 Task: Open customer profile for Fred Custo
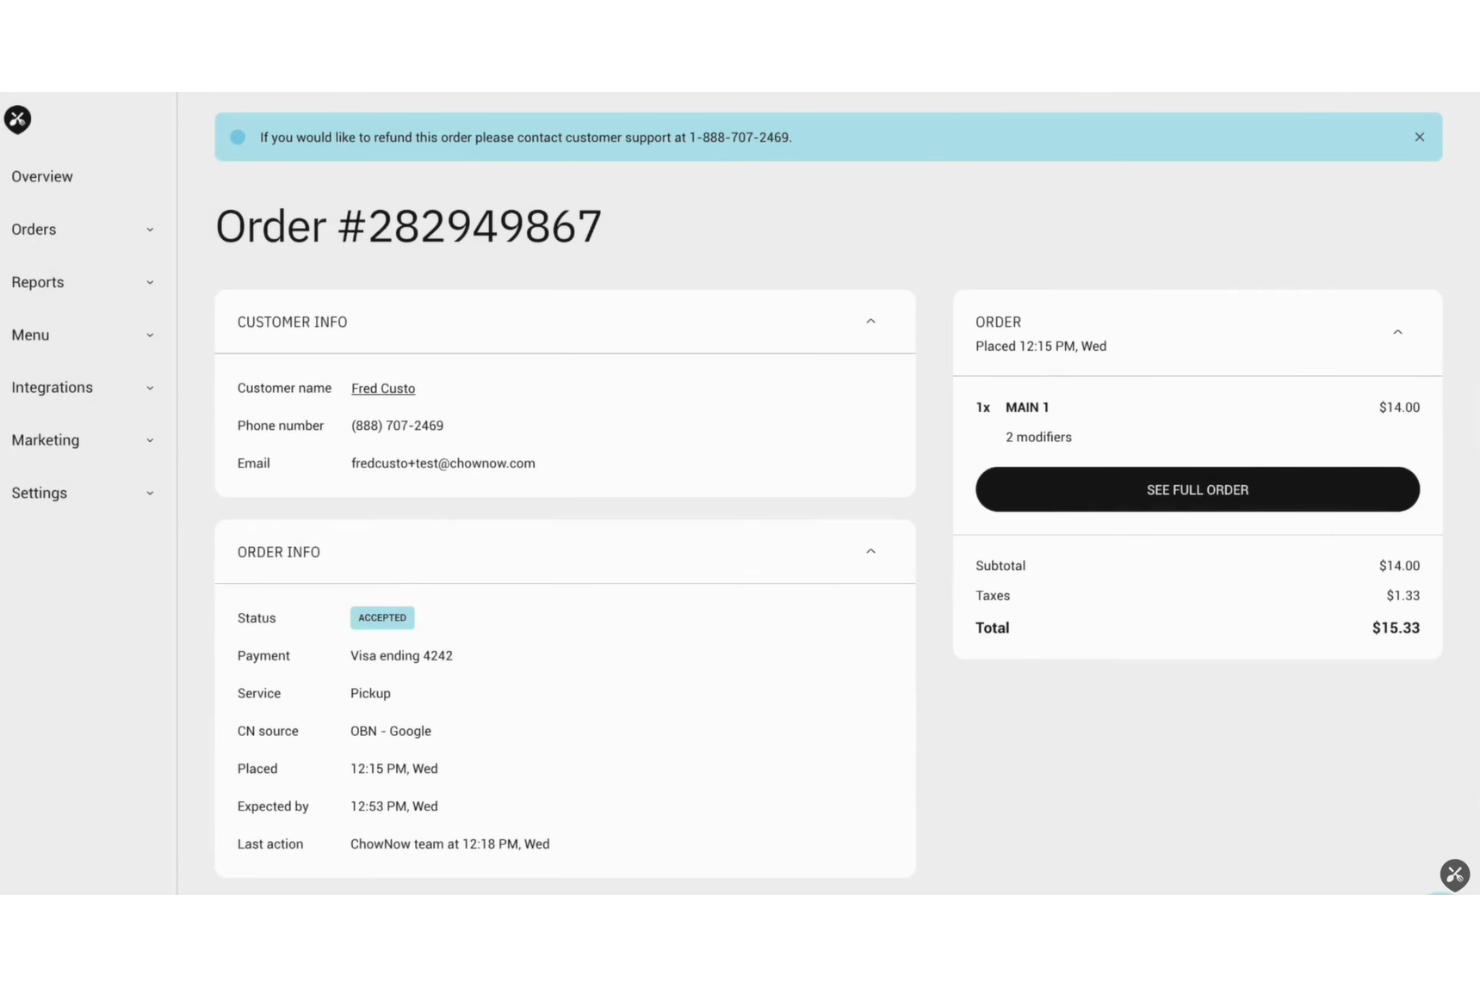pyautogui.click(x=382, y=388)
